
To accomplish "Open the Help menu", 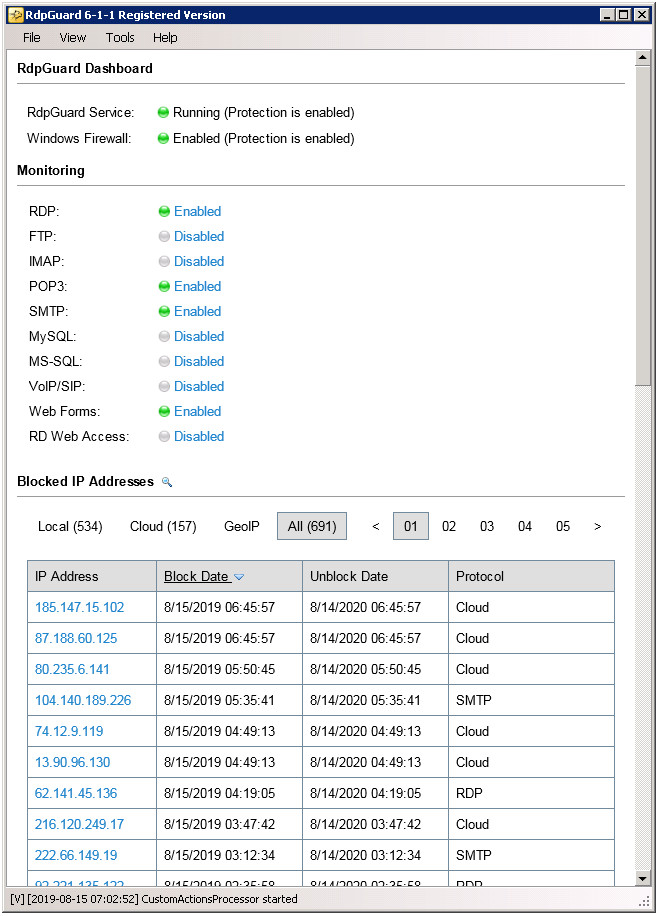I will point(165,38).
